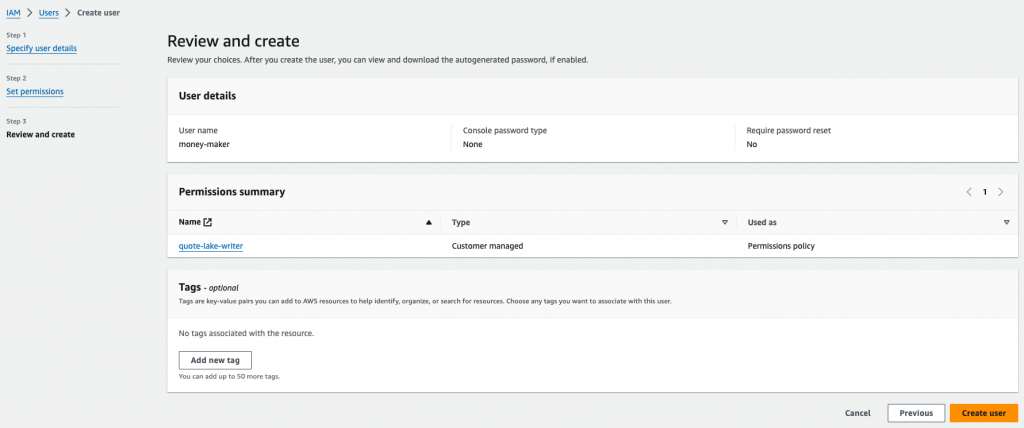Click the Permissions summary heading
The image size is (1024, 428).
click(x=231, y=191)
